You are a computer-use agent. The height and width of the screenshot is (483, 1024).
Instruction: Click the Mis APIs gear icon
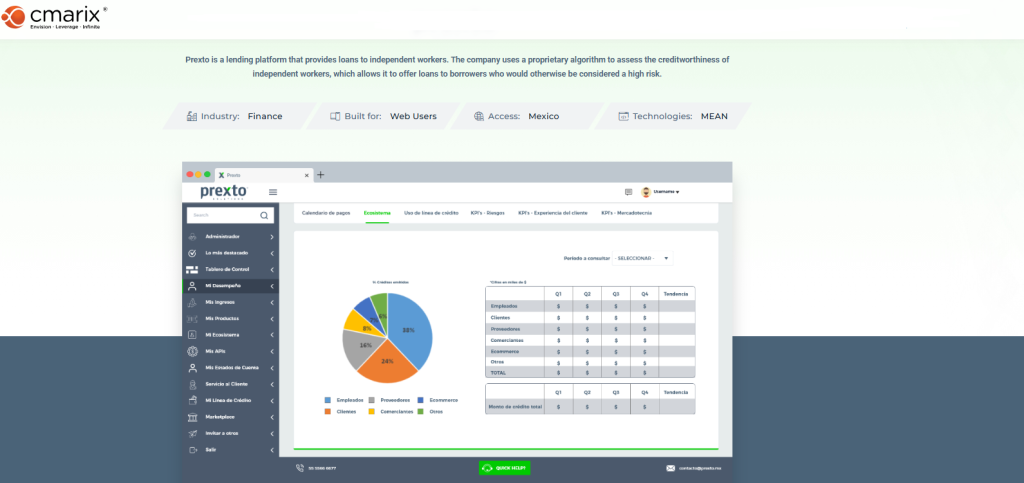click(192, 351)
